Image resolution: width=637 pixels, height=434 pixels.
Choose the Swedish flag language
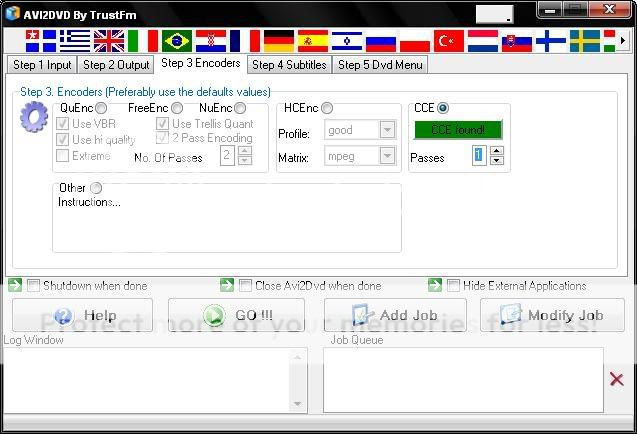[585, 41]
